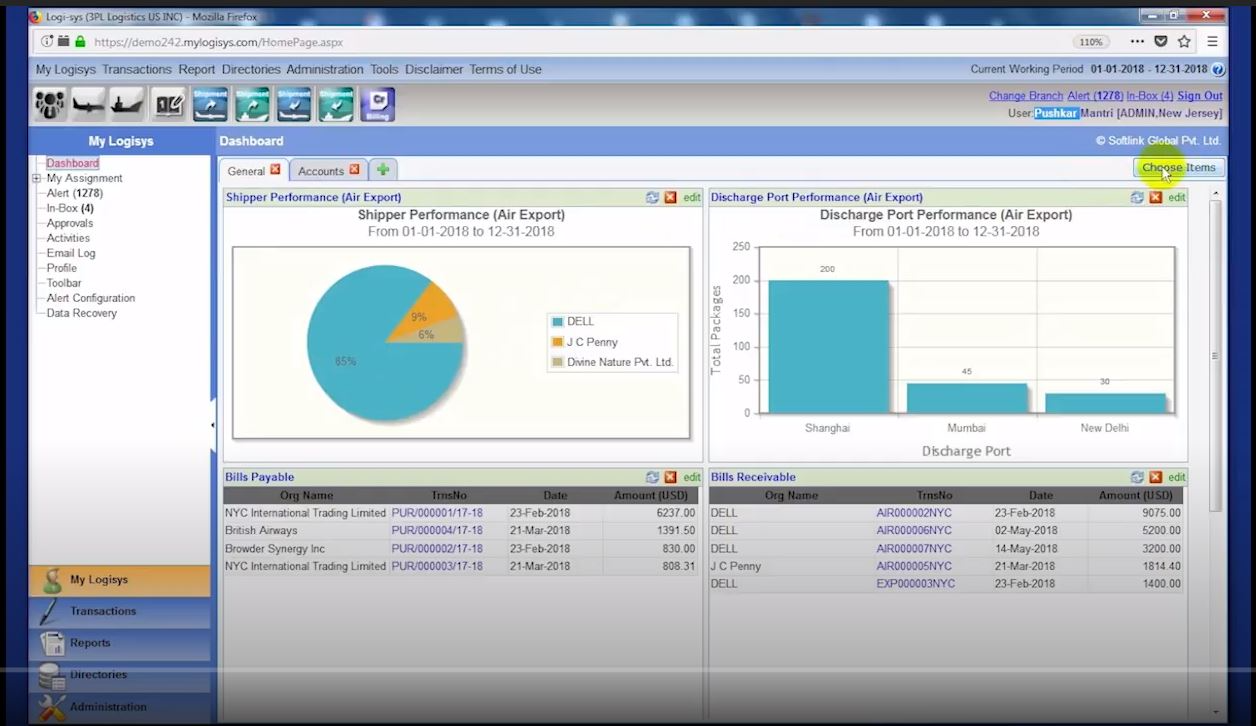Switch to the General dashboard tab

coord(248,170)
